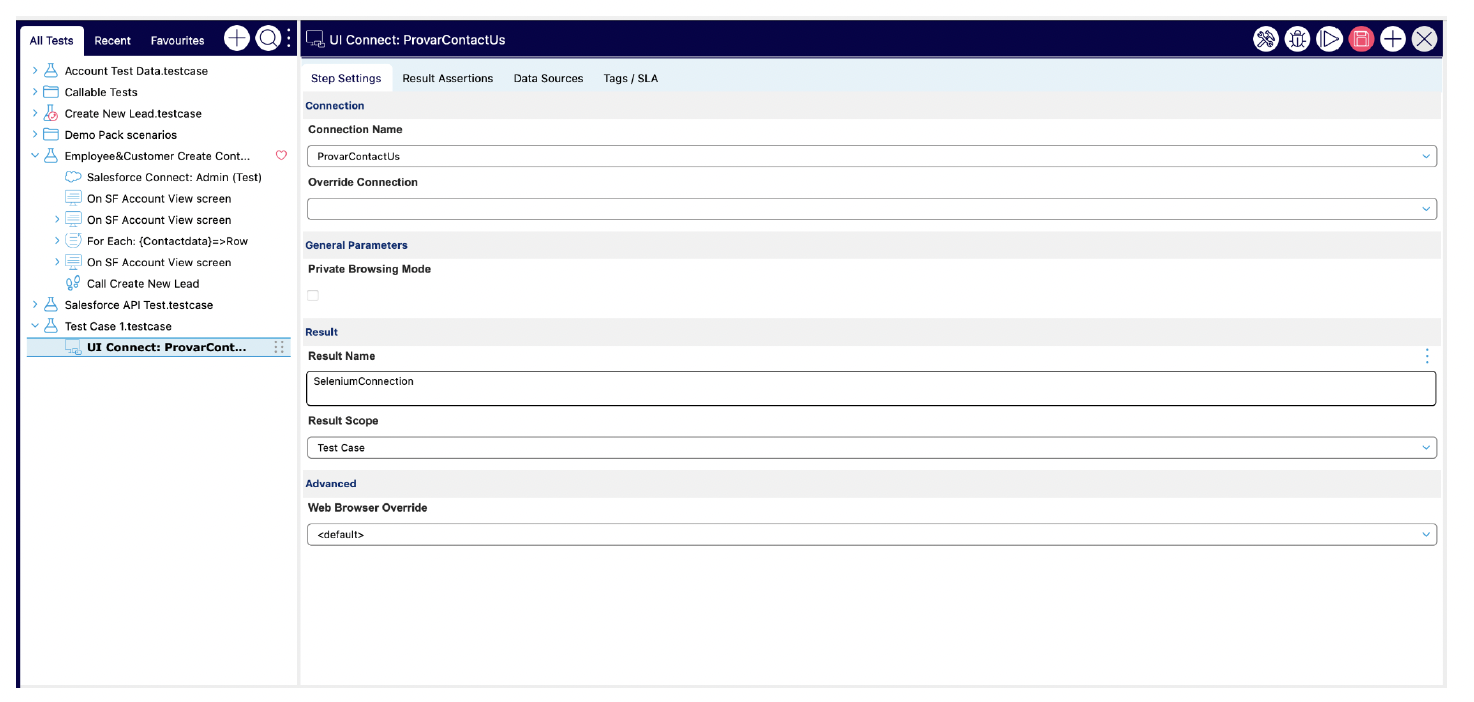Screen dimensions: 1474x702
Task: Click the flask icon of Salesforce API Test.testcase
Action: coord(51,305)
